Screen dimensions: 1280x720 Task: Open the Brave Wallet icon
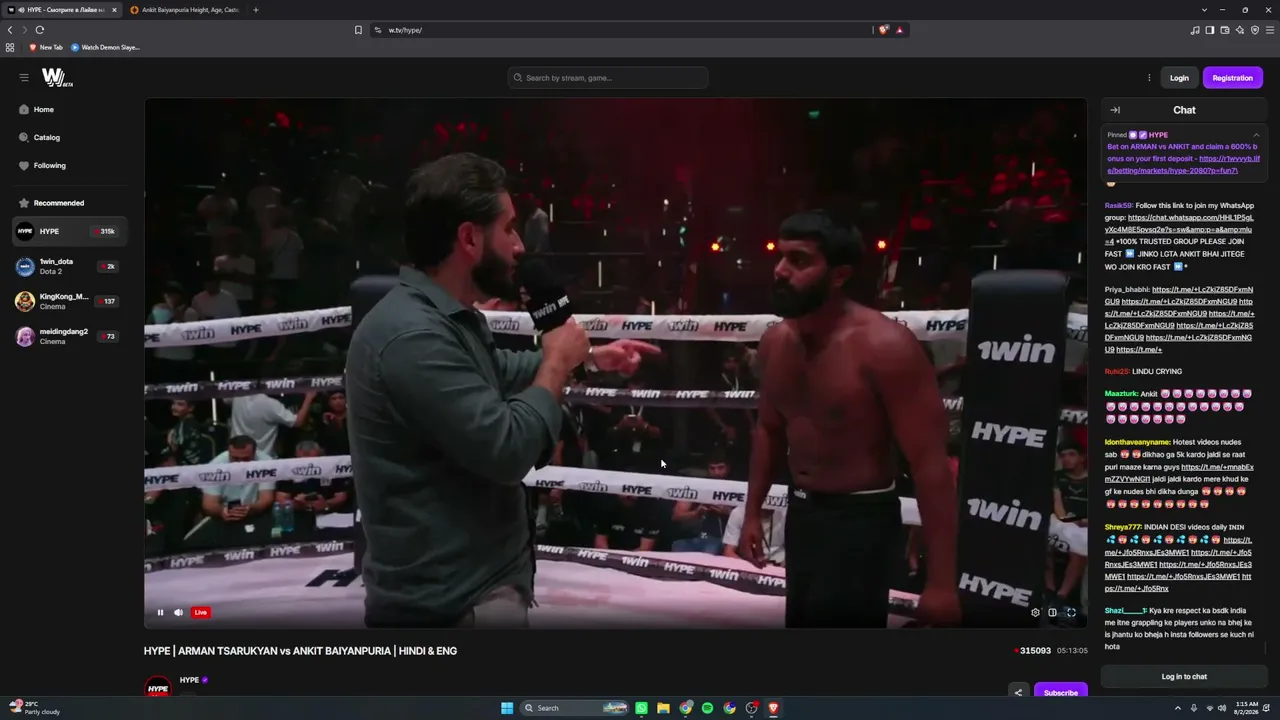tap(1225, 30)
